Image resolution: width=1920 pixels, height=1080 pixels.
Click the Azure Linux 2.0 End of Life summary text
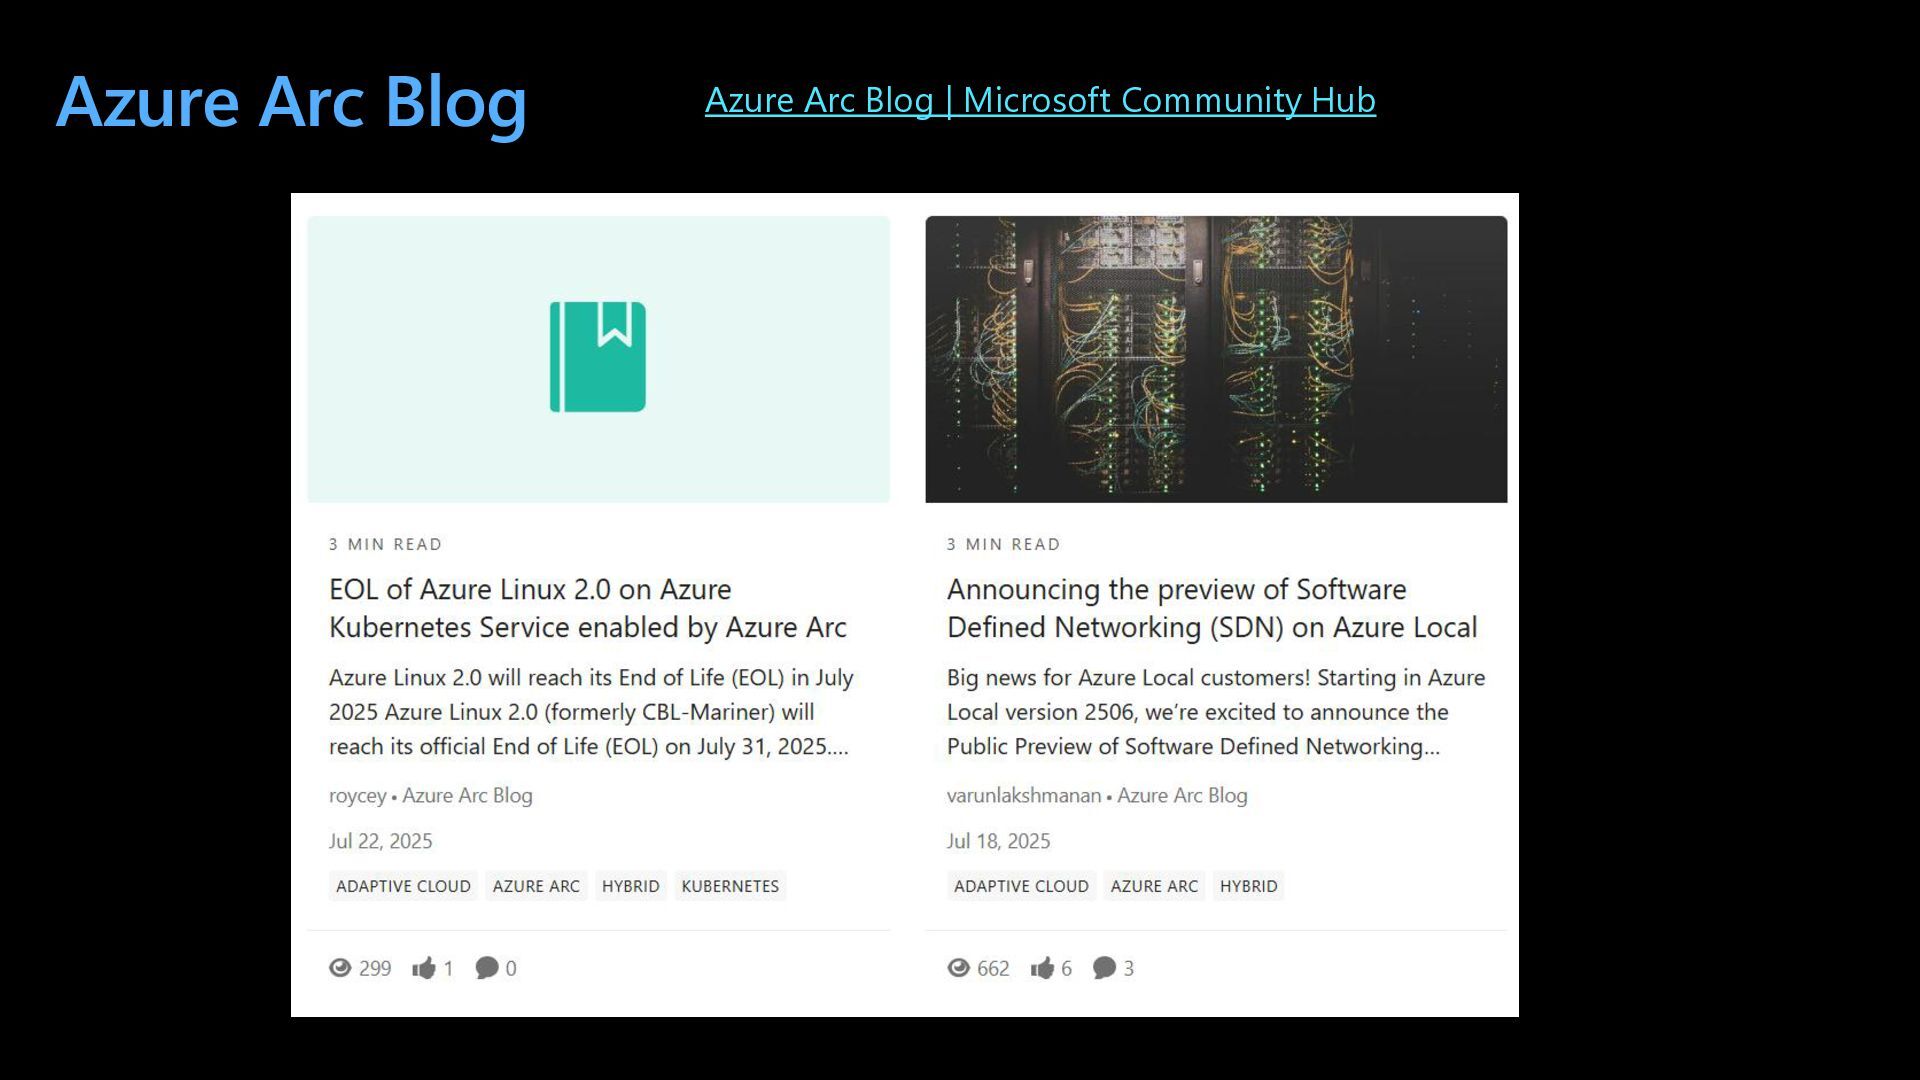(591, 712)
